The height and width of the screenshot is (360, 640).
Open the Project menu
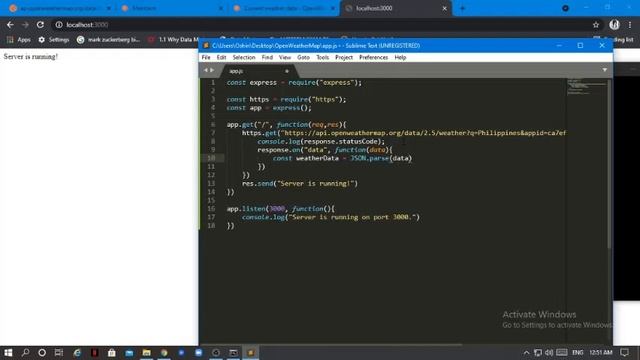click(x=344, y=58)
